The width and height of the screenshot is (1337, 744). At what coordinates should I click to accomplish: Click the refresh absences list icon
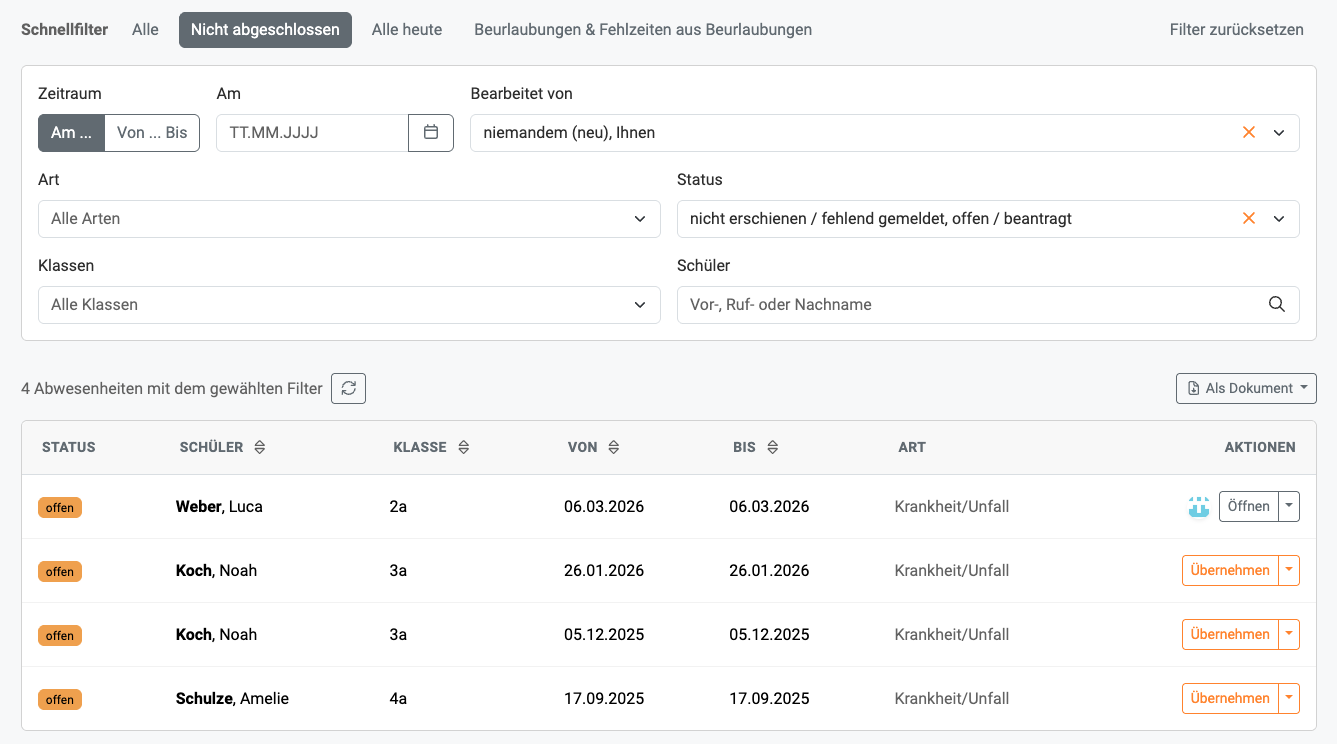click(x=348, y=388)
